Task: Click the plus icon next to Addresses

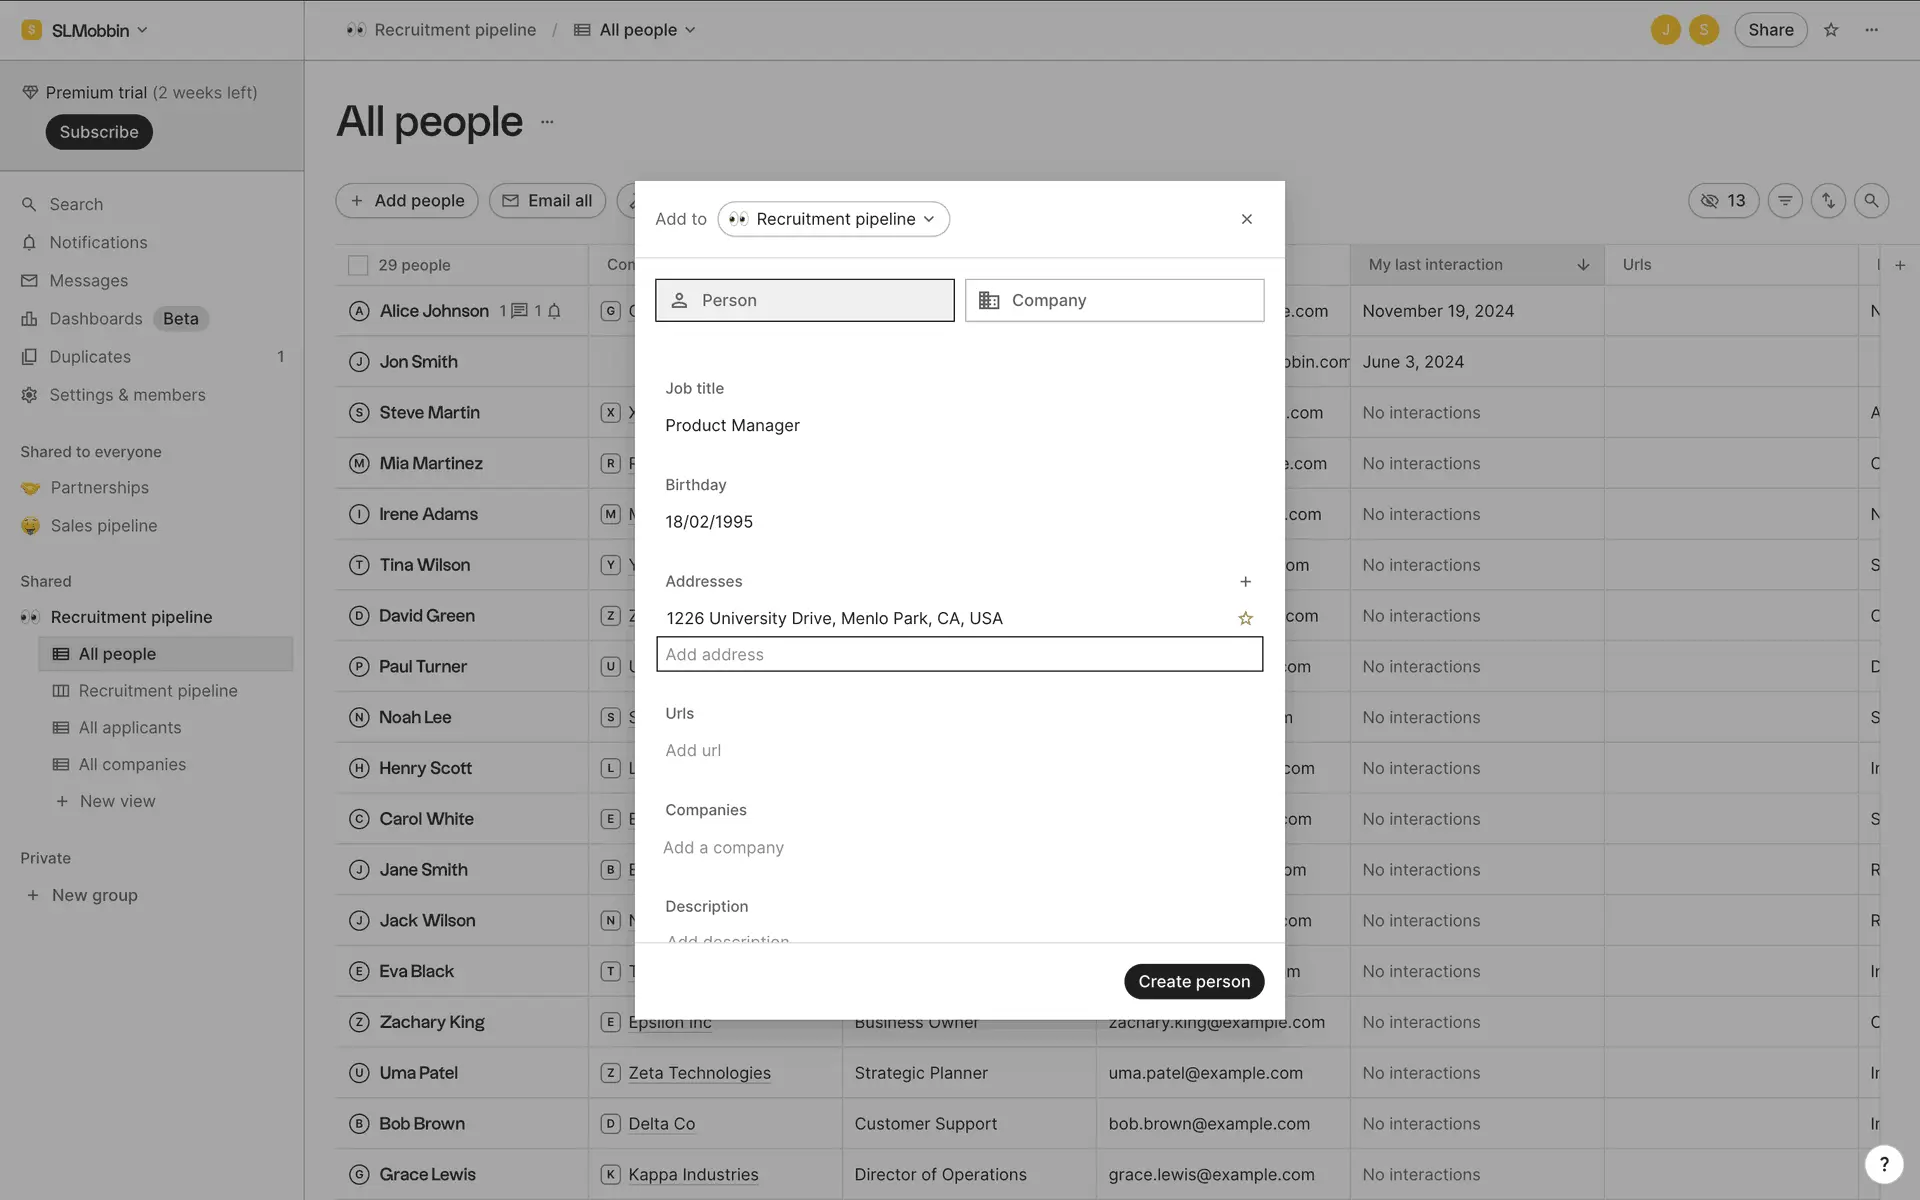Action: click(x=1245, y=582)
